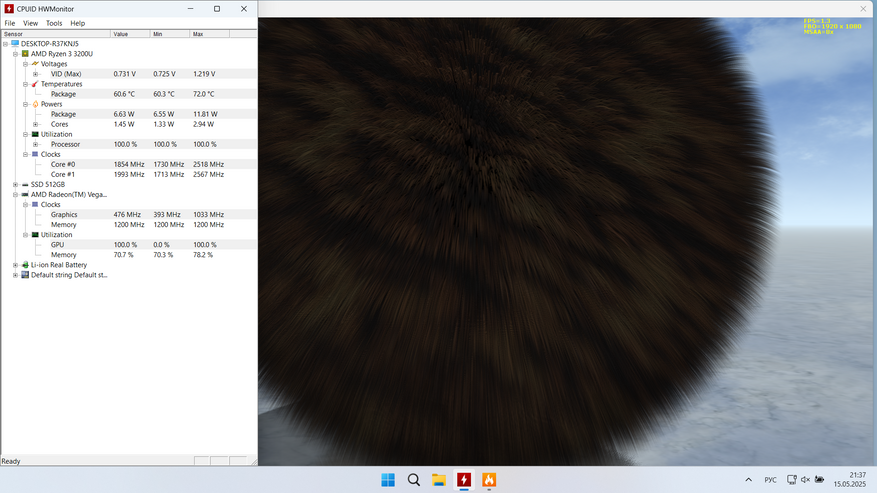Click the computer icon next to DESKTOP-R37KNJ5
877x493 pixels.
click(x=15, y=44)
